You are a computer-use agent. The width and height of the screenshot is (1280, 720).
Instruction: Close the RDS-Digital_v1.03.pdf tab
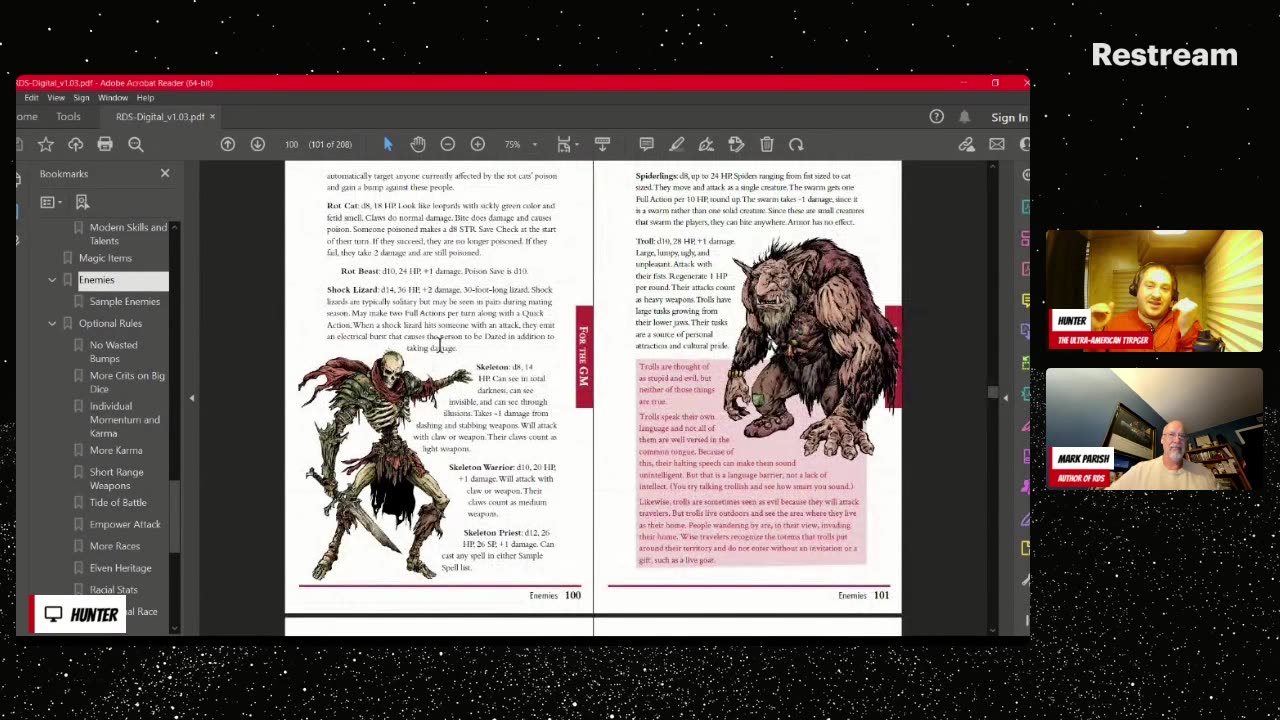point(212,117)
